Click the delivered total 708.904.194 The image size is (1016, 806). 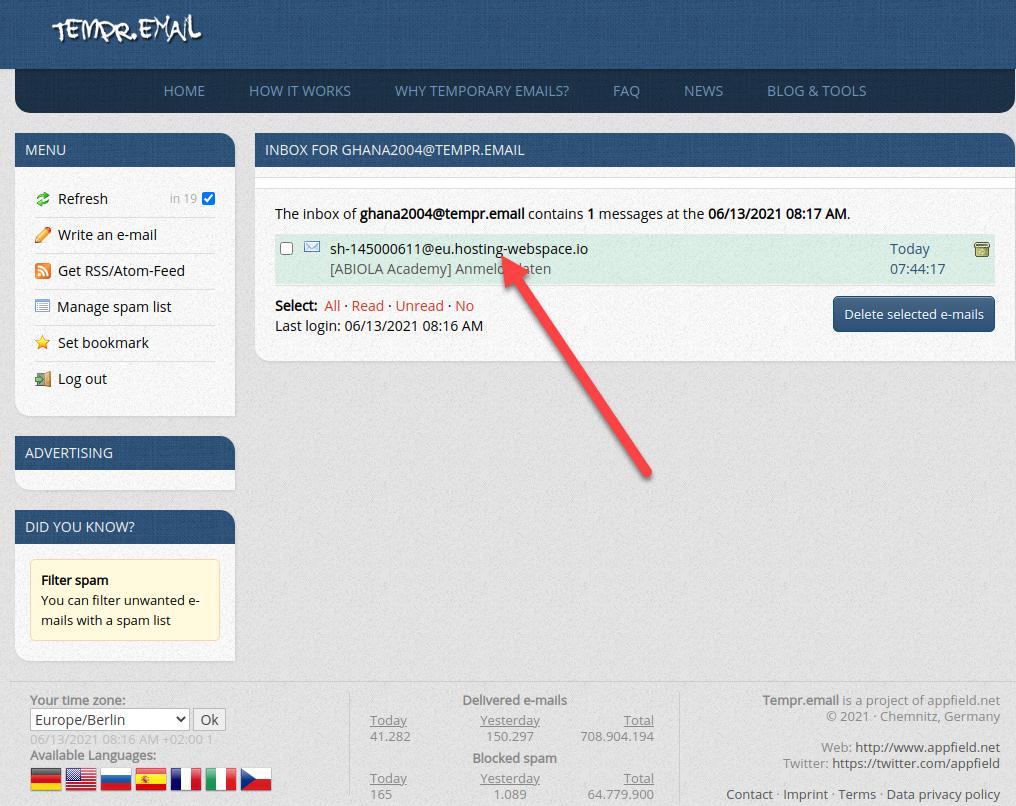coord(617,737)
